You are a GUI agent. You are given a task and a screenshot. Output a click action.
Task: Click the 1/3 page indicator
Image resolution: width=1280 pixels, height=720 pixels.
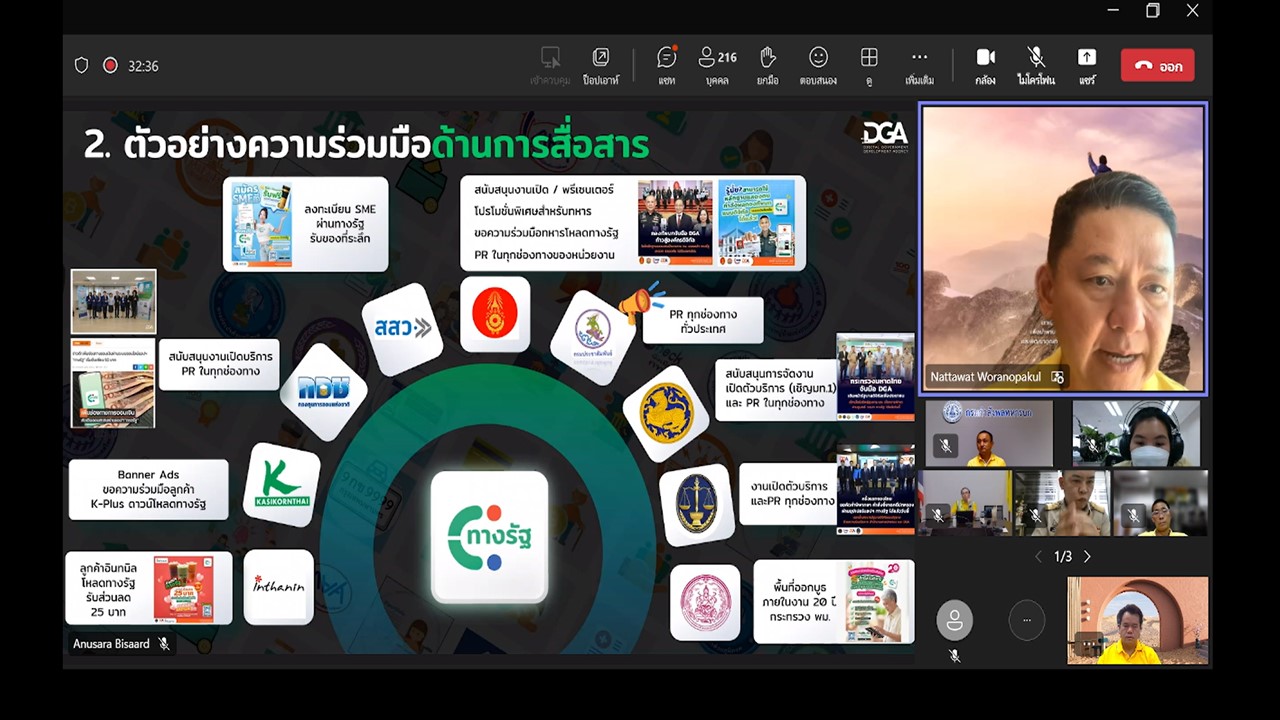1062,557
